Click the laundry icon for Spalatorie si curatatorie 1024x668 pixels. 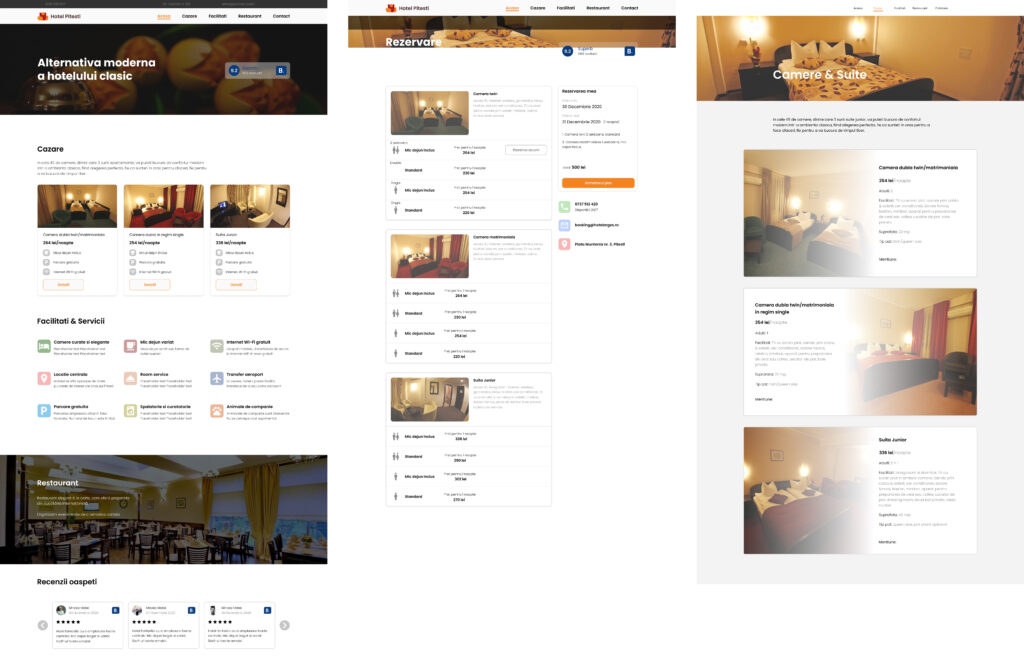[x=131, y=410]
